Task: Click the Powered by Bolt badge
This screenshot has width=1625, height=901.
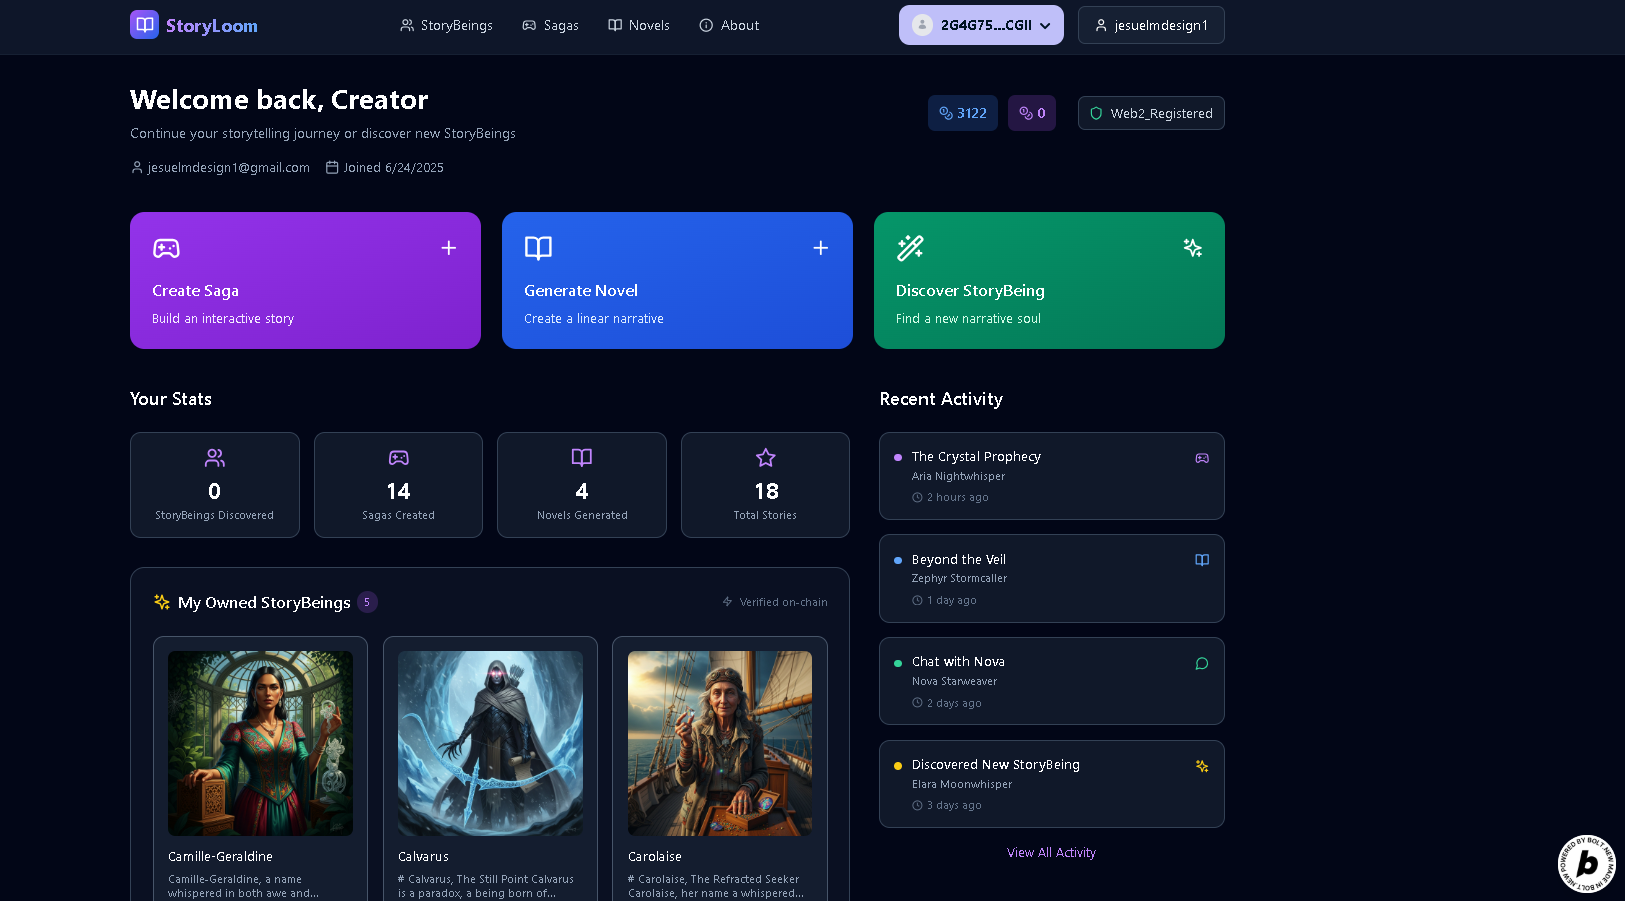Action: pyautogui.click(x=1587, y=863)
